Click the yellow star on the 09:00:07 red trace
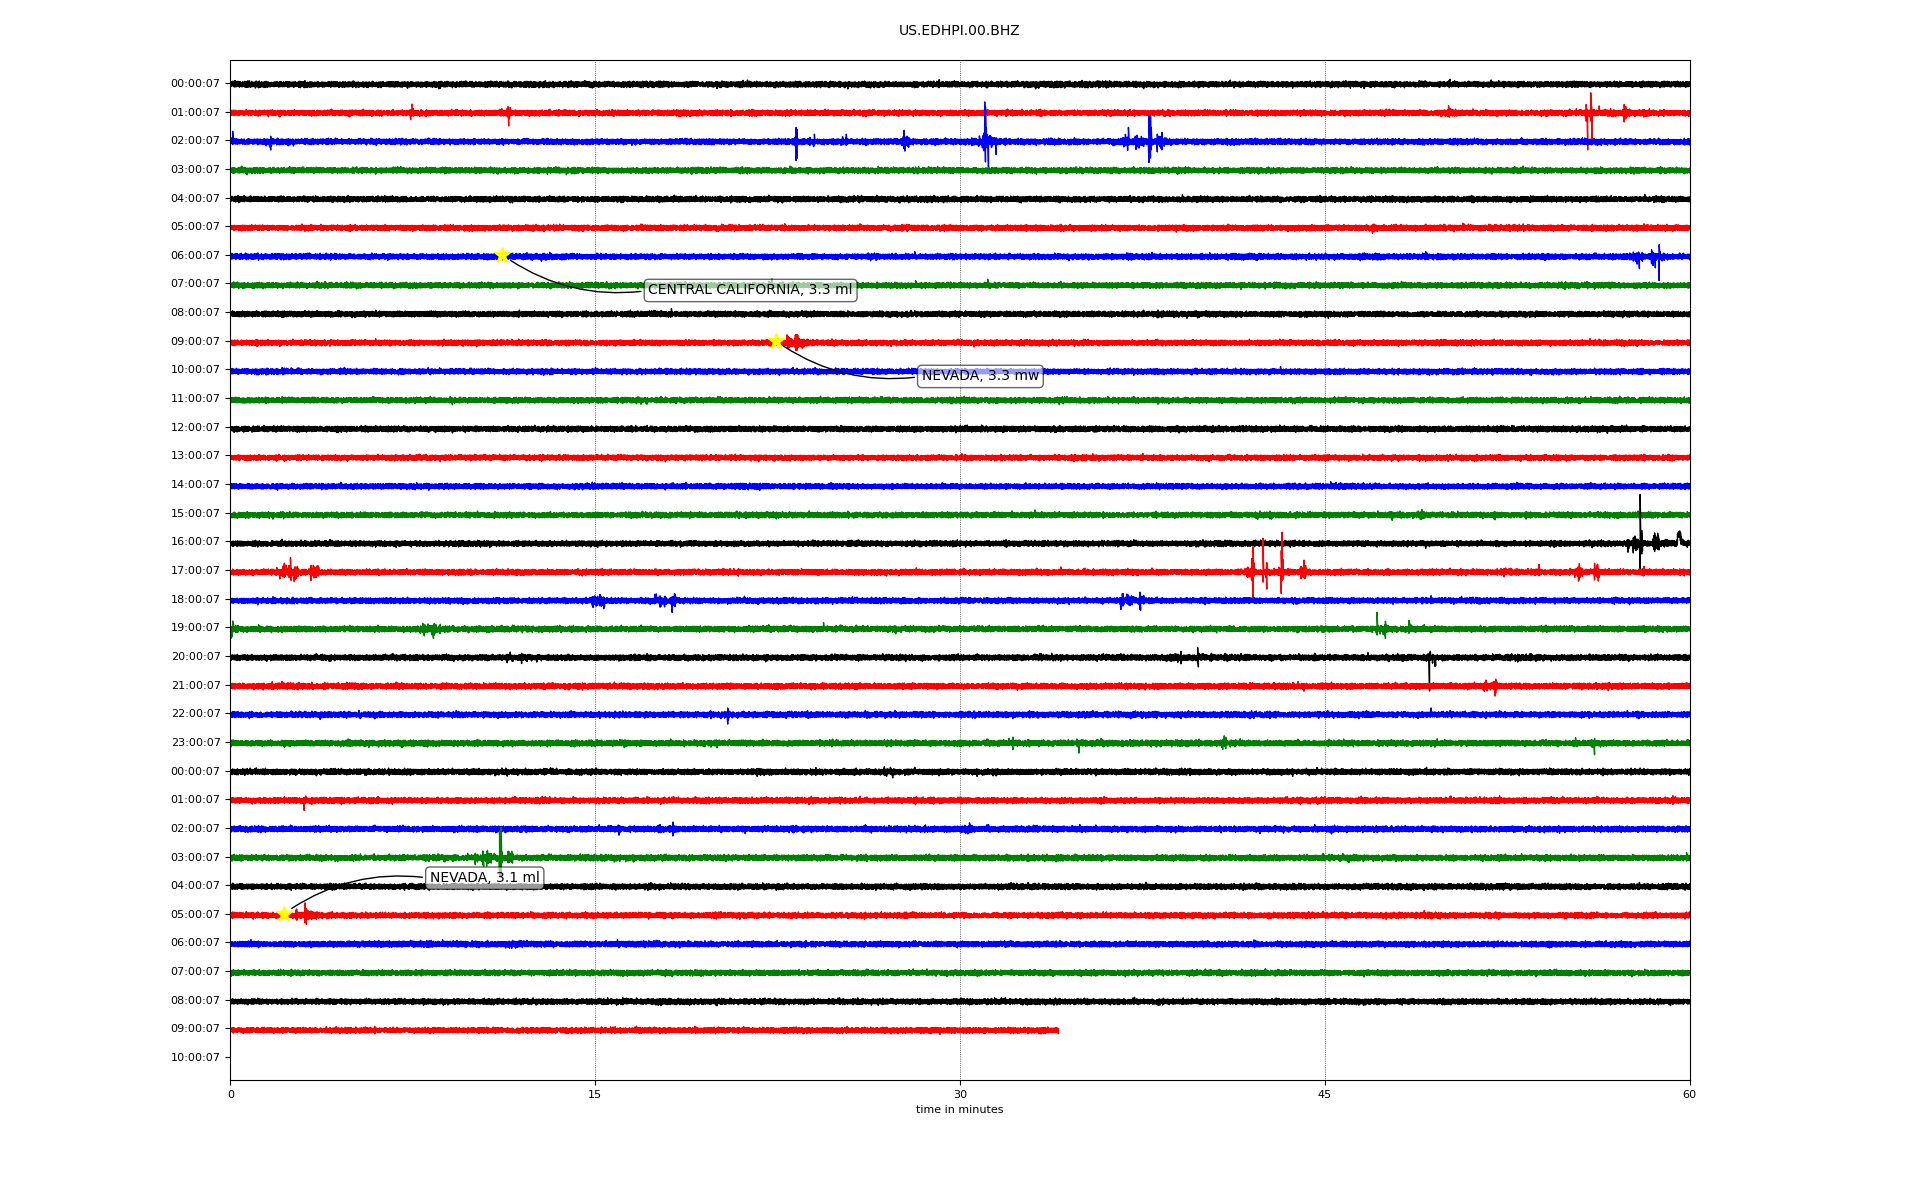 pyautogui.click(x=776, y=342)
